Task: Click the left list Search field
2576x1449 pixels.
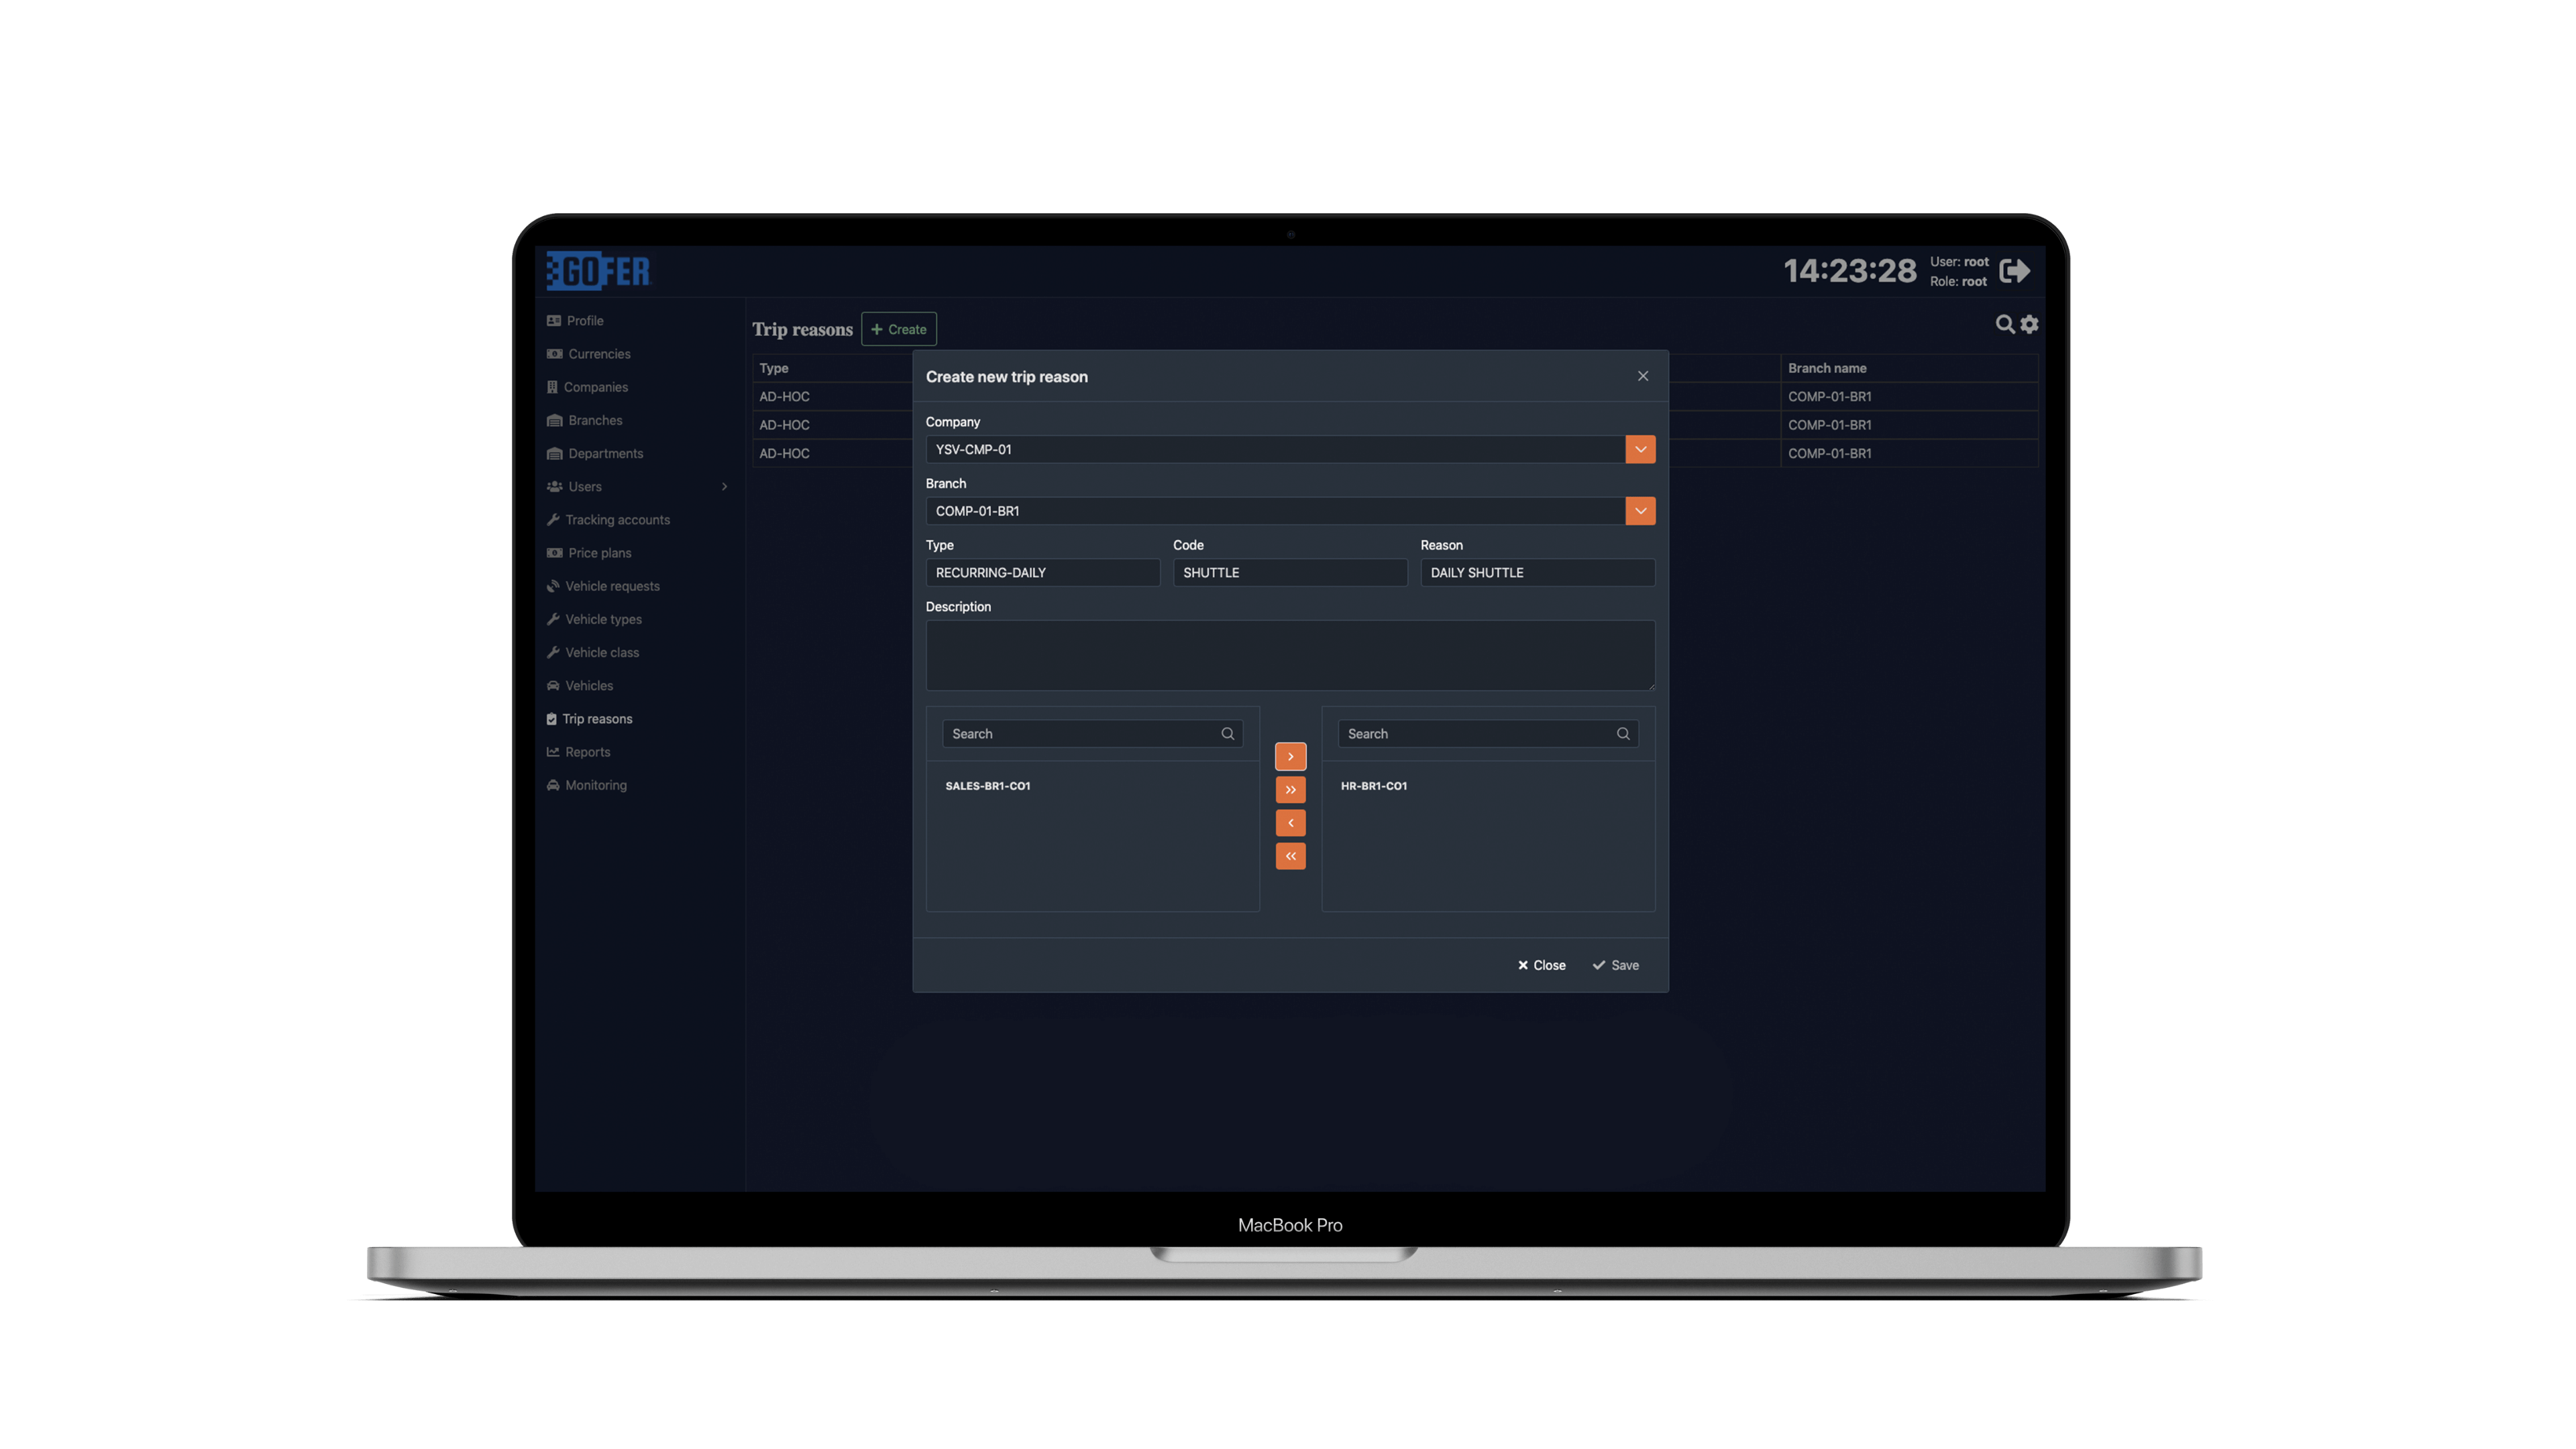Action: [x=1092, y=734]
